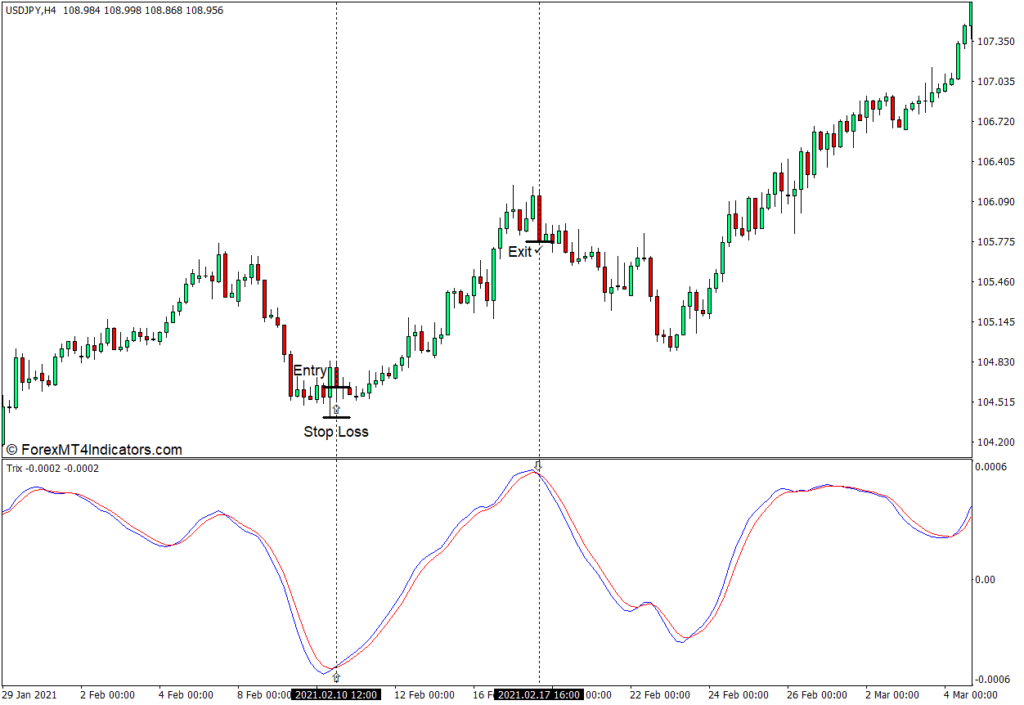This screenshot has width=1024, height=705.
Task: Select the Stop Loss text label
Action: pos(336,432)
